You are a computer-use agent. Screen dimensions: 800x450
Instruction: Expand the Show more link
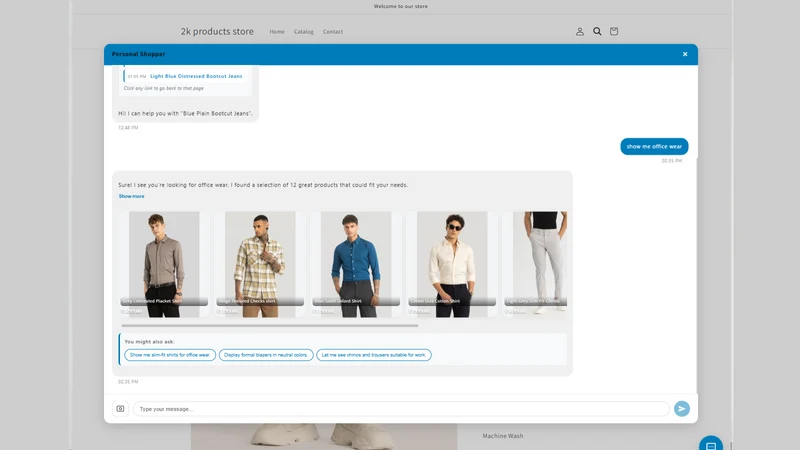132,196
